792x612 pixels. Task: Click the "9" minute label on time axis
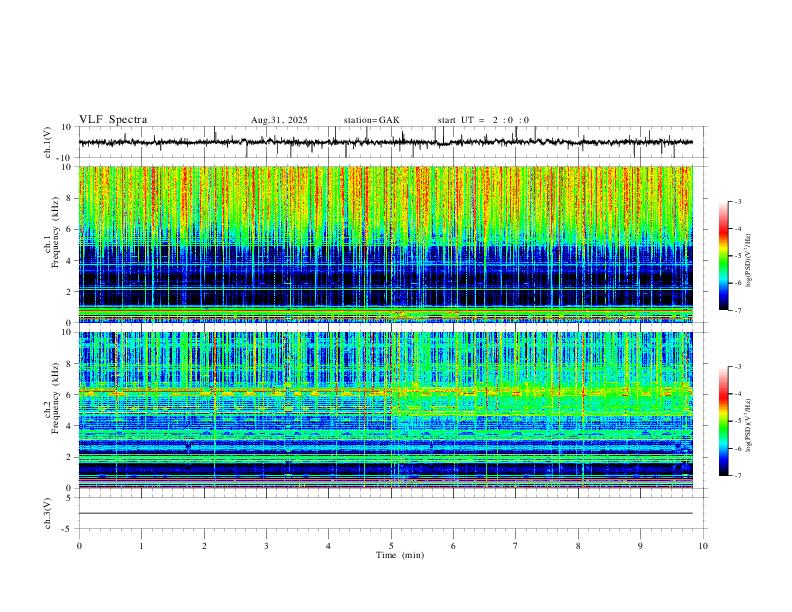click(x=640, y=546)
